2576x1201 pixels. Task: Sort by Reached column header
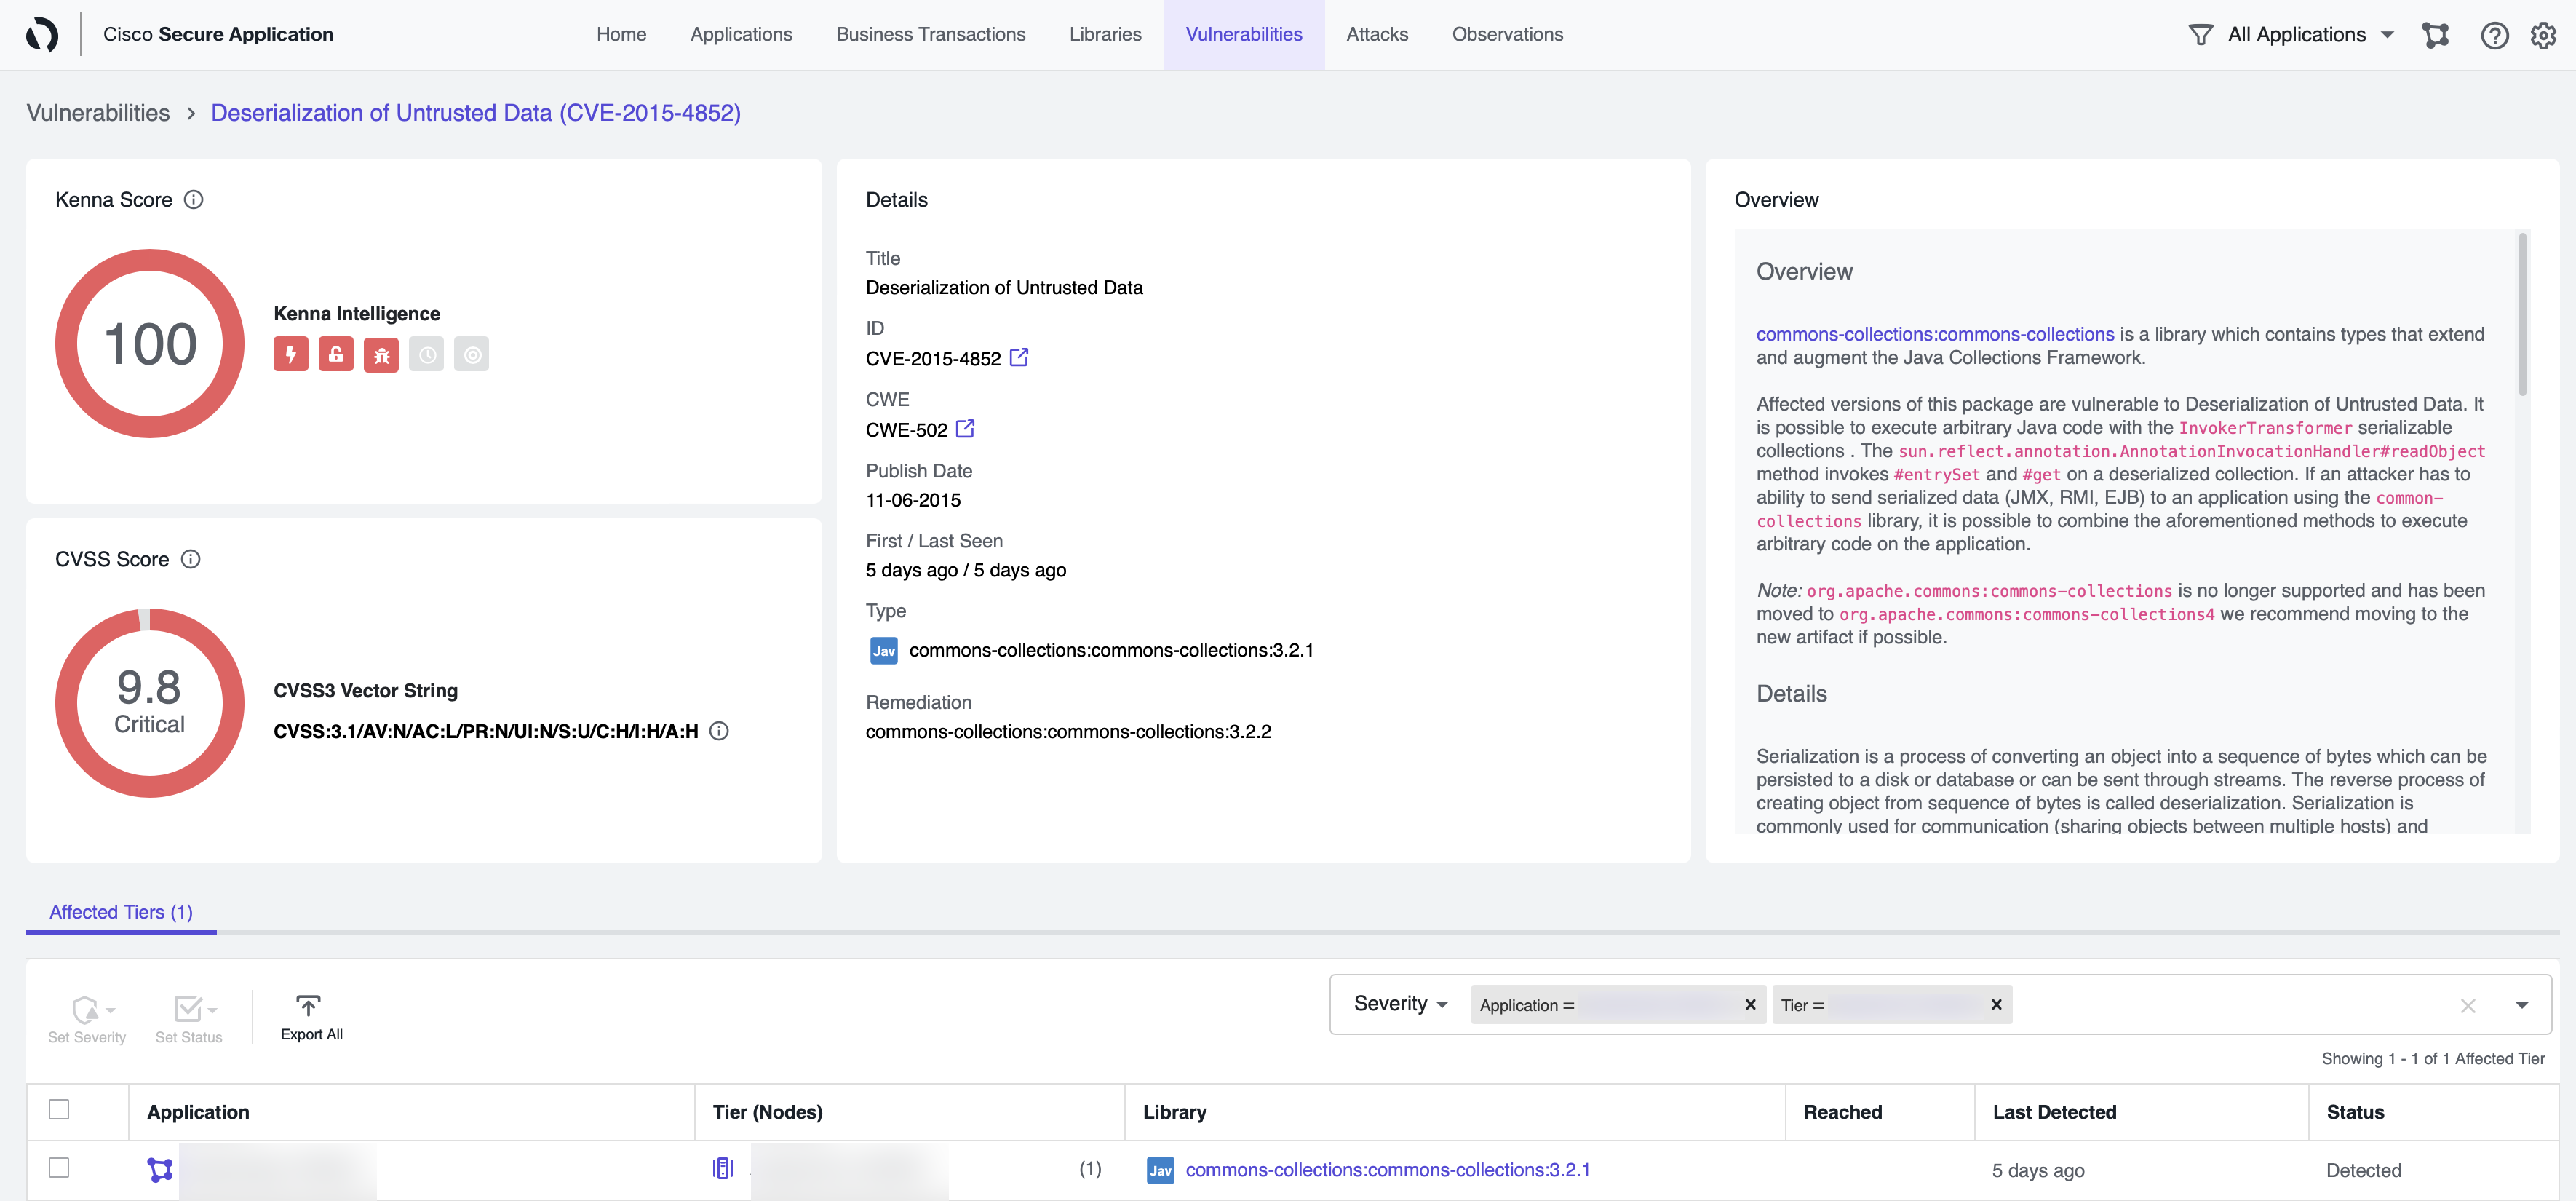click(x=1842, y=1111)
